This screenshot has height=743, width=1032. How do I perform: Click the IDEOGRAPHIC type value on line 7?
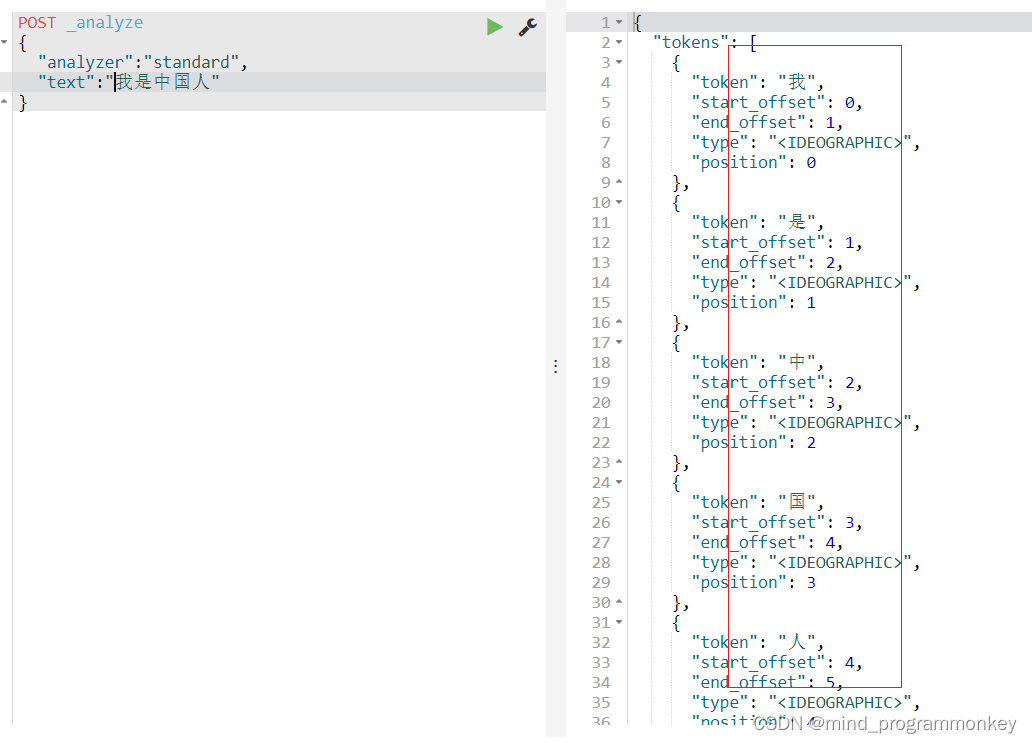(840, 143)
